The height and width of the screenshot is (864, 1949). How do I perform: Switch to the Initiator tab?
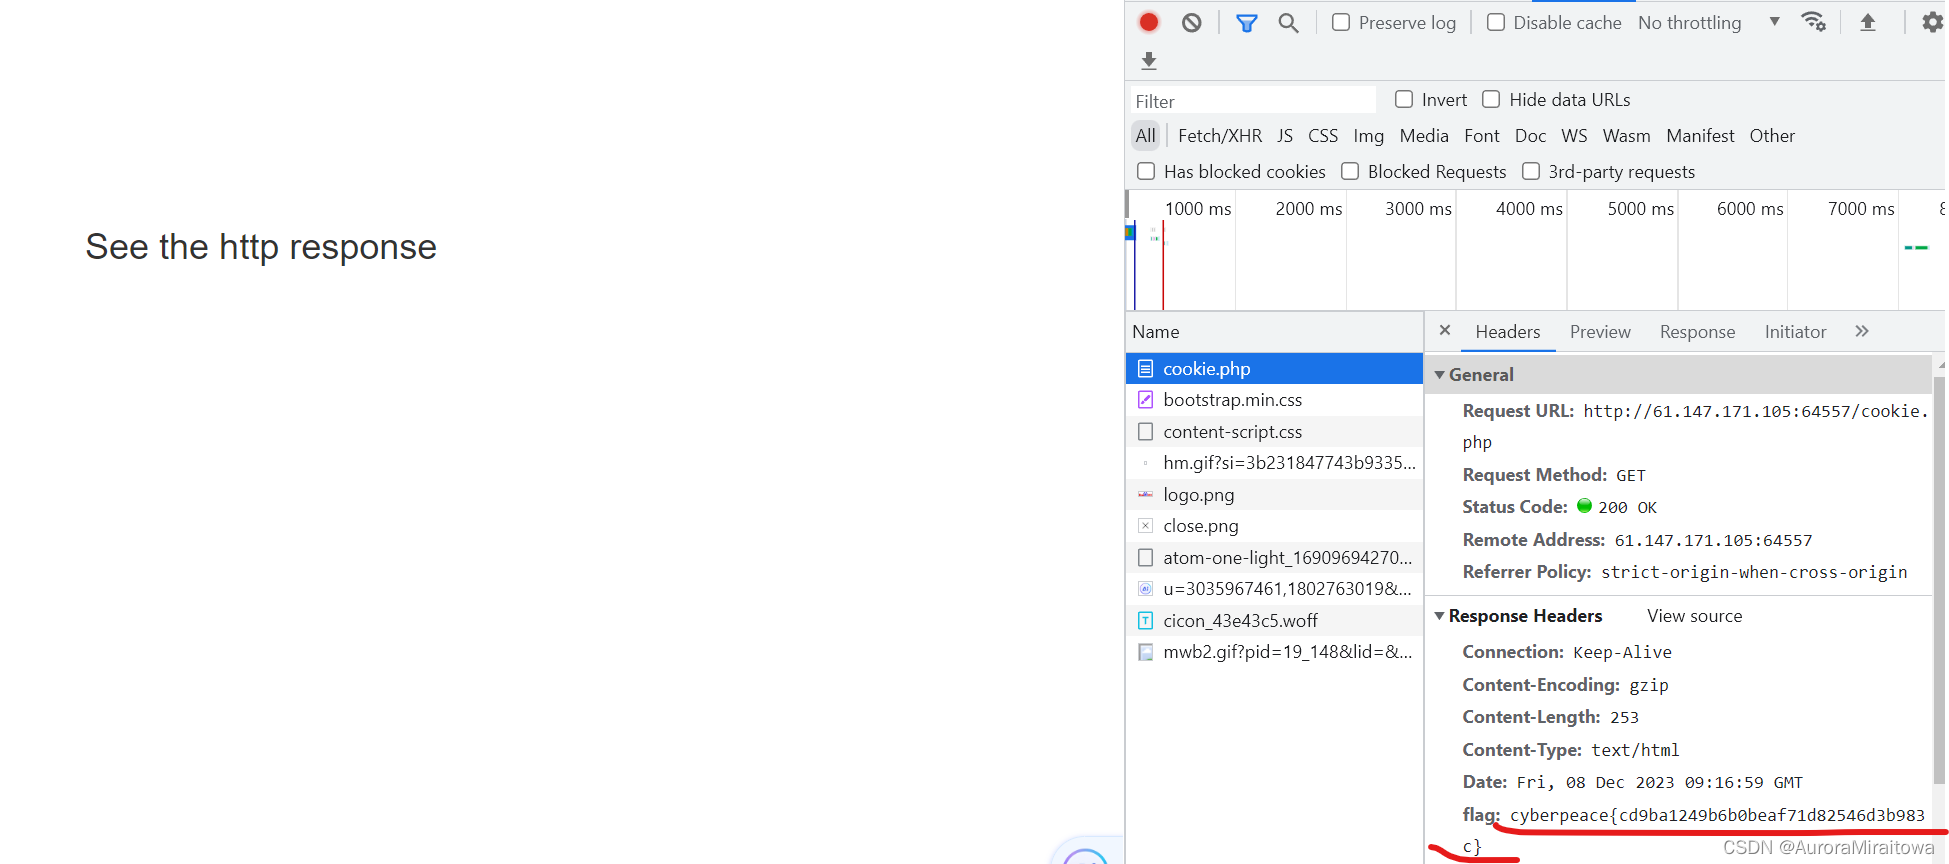pyautogui.click(x=1795, y=332)
